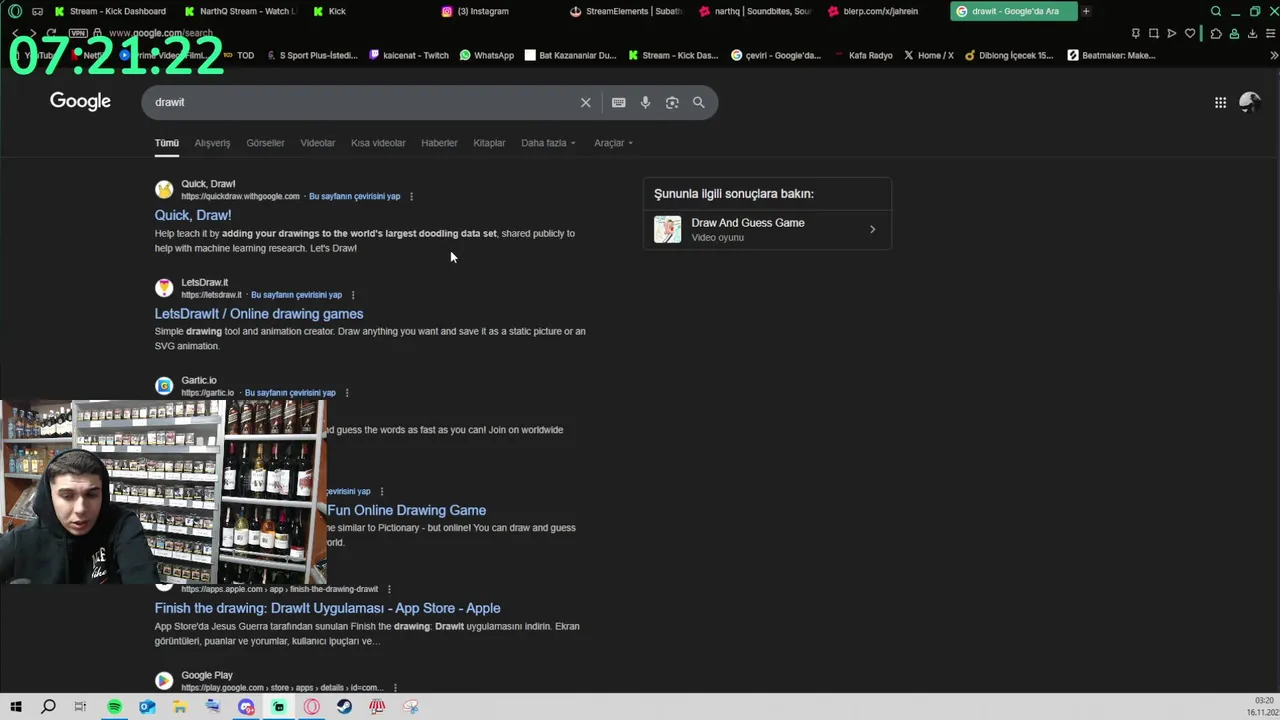The width and height of the screenshot is (1280, 720).
Task: Open Finish the drawing: DrawIt App Store link
Action: click(328, 608)
